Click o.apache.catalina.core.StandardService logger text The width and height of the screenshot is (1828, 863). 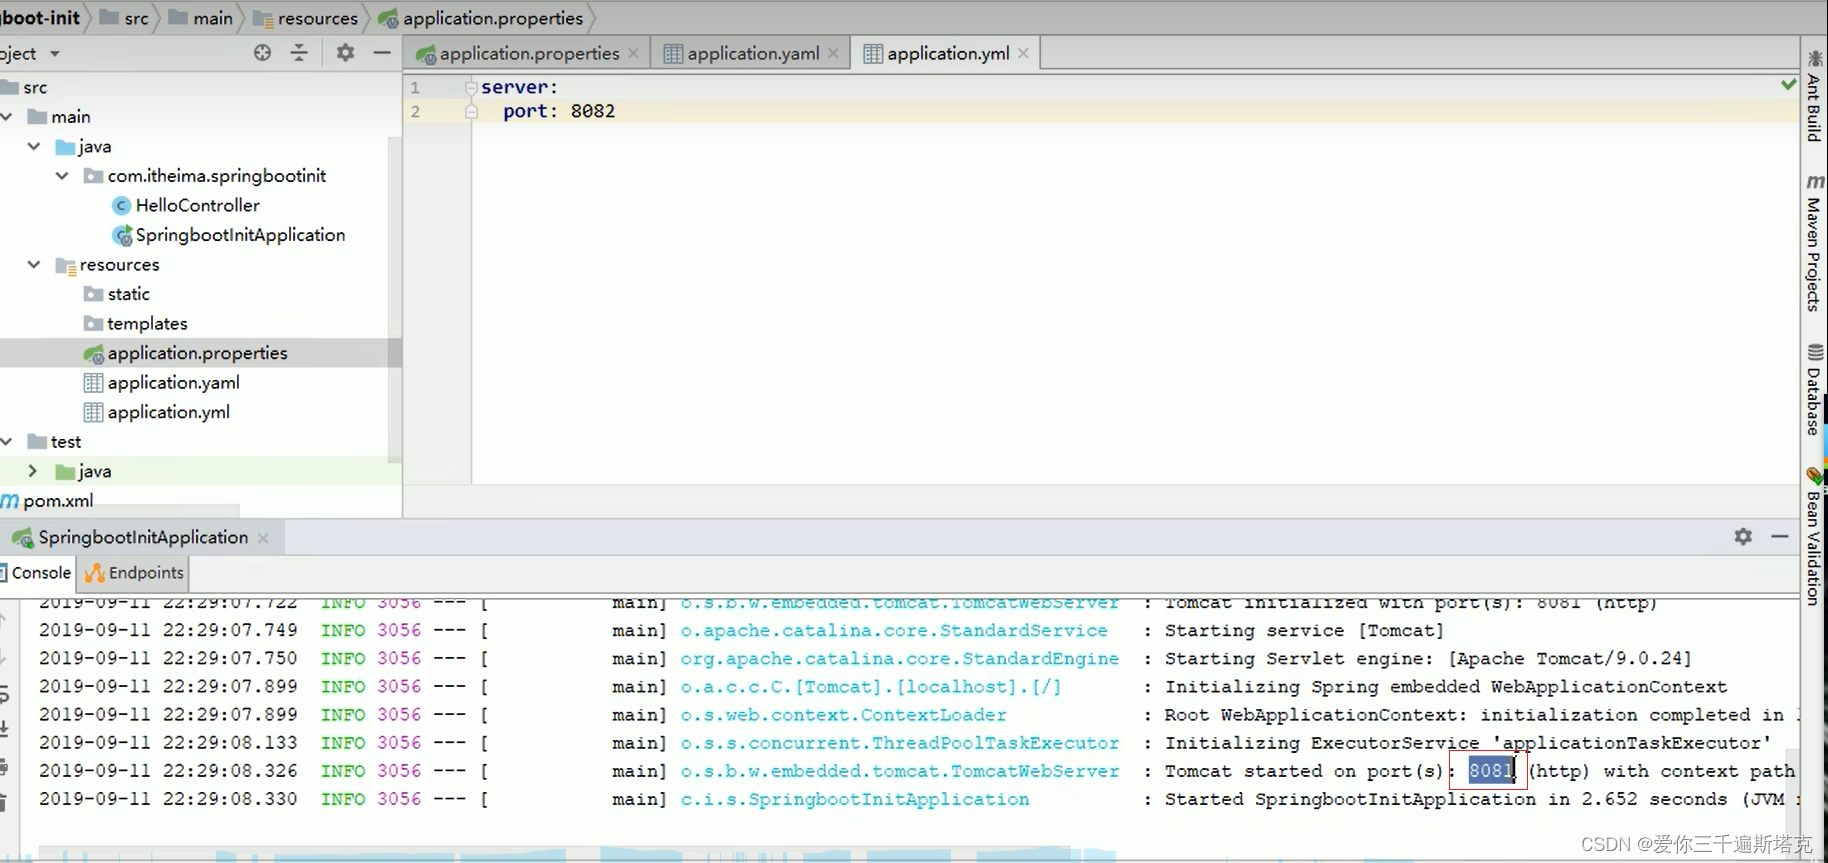tap(894, 631)
